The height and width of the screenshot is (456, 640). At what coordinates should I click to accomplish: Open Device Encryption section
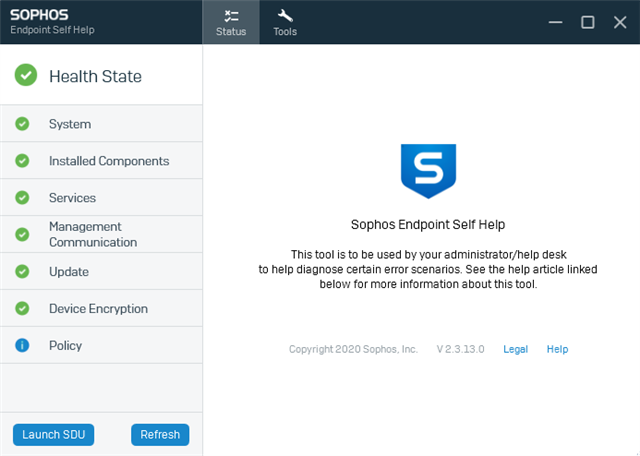pyautogui.click(x=101, y=308)
